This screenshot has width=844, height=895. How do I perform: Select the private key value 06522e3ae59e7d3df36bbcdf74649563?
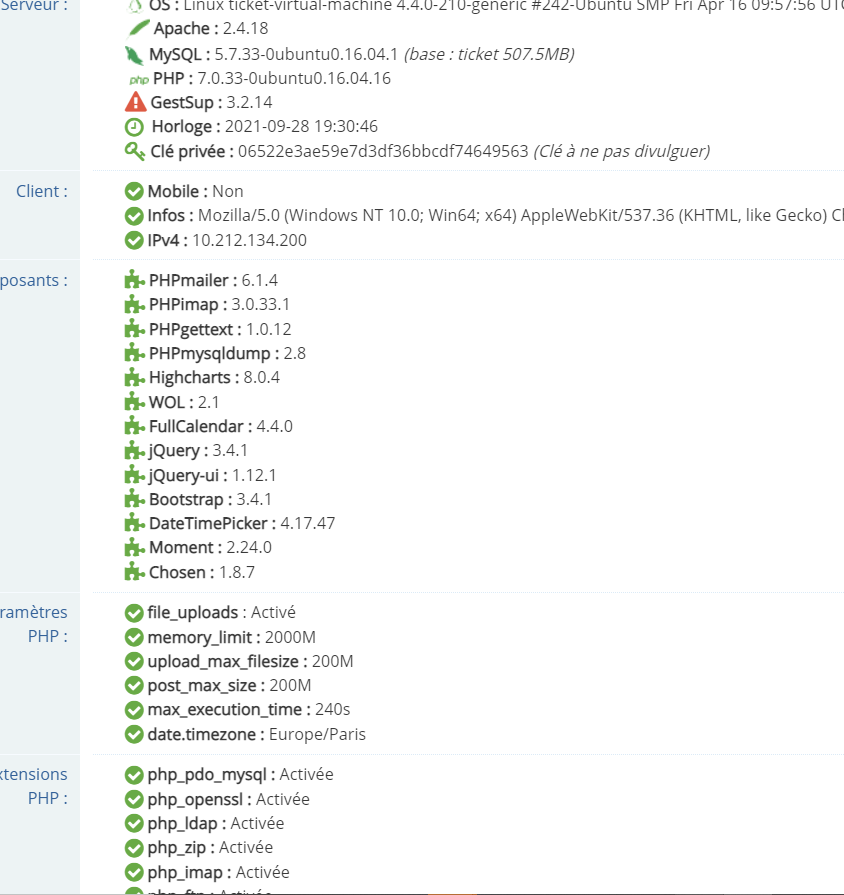(383, 151)
